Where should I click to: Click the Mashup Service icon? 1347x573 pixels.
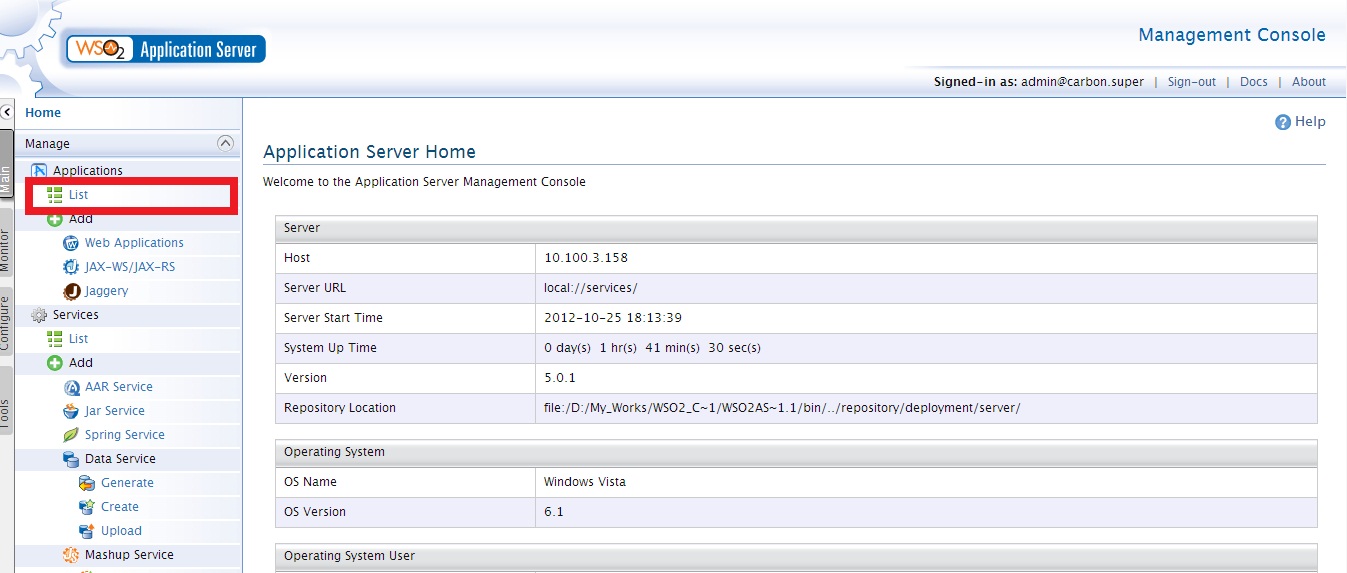click(x=71, y=555)
